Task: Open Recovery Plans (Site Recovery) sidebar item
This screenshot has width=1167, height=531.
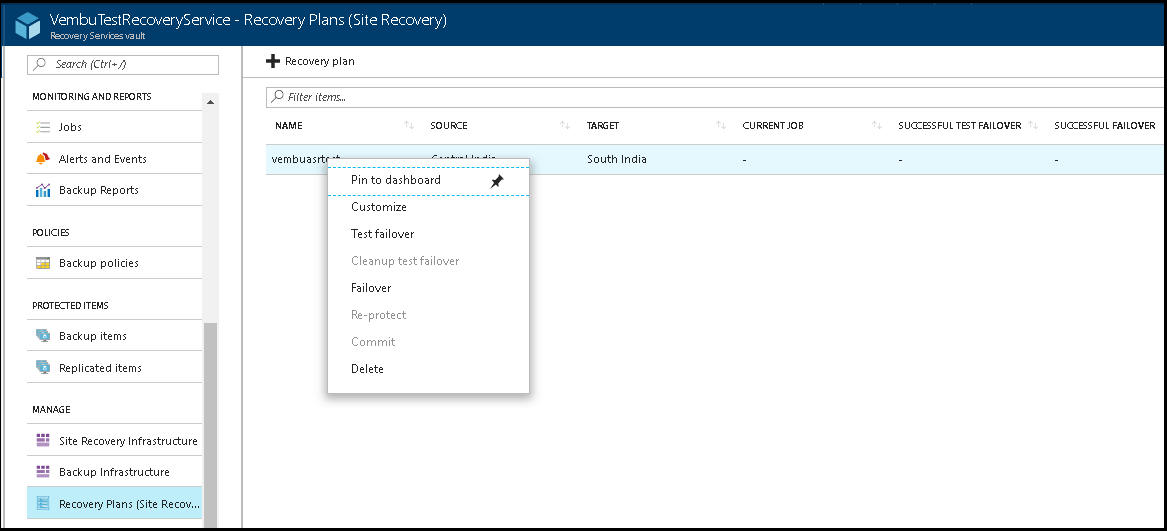Action: coord(115,503)
